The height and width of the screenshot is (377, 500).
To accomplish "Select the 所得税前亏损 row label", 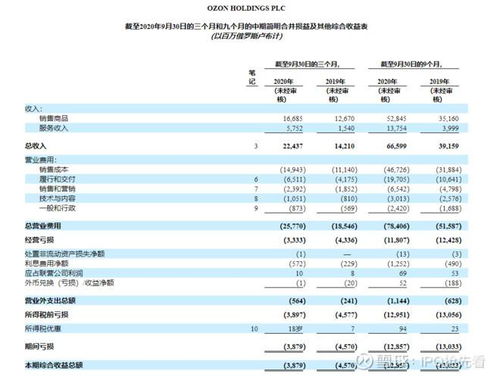I will 46,315.
